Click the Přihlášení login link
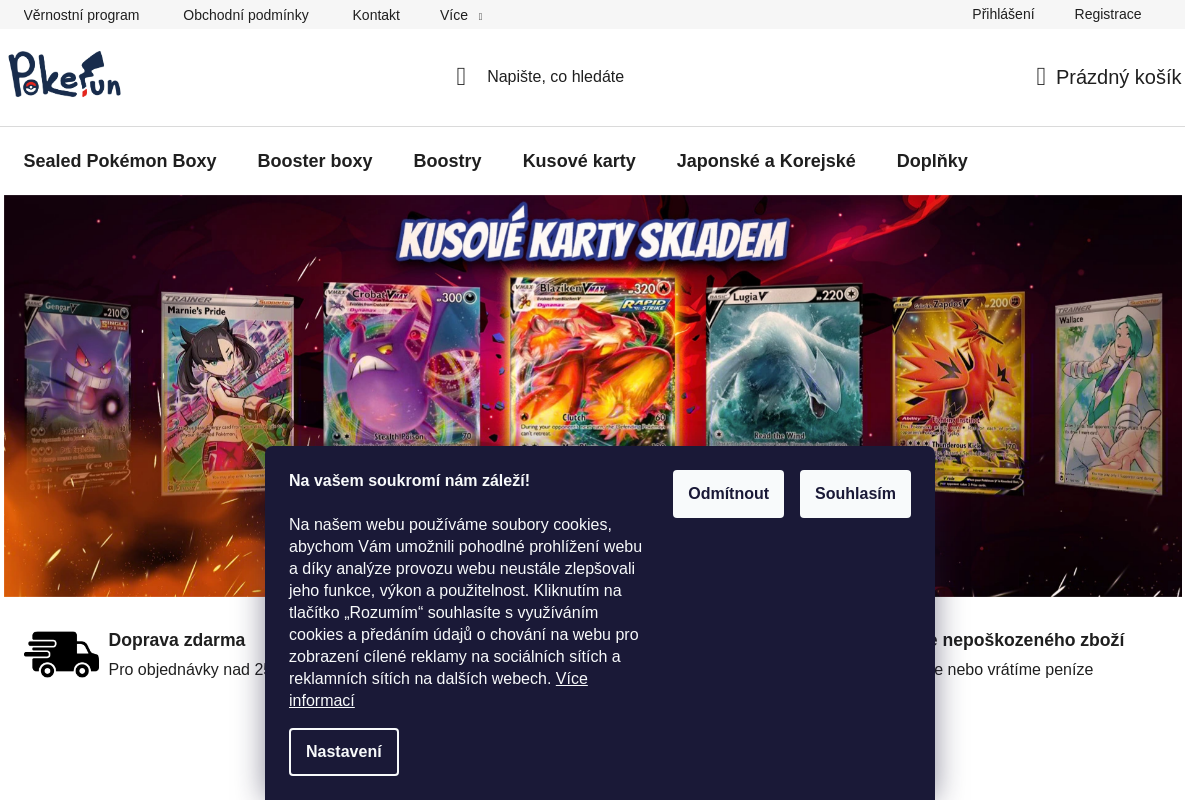Screen dimensions: 1200x800 [1003, 14]
